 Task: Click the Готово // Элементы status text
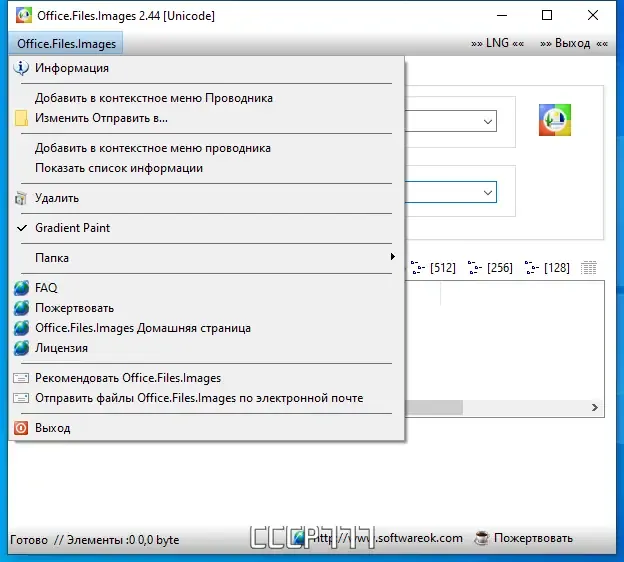[94, 540]
